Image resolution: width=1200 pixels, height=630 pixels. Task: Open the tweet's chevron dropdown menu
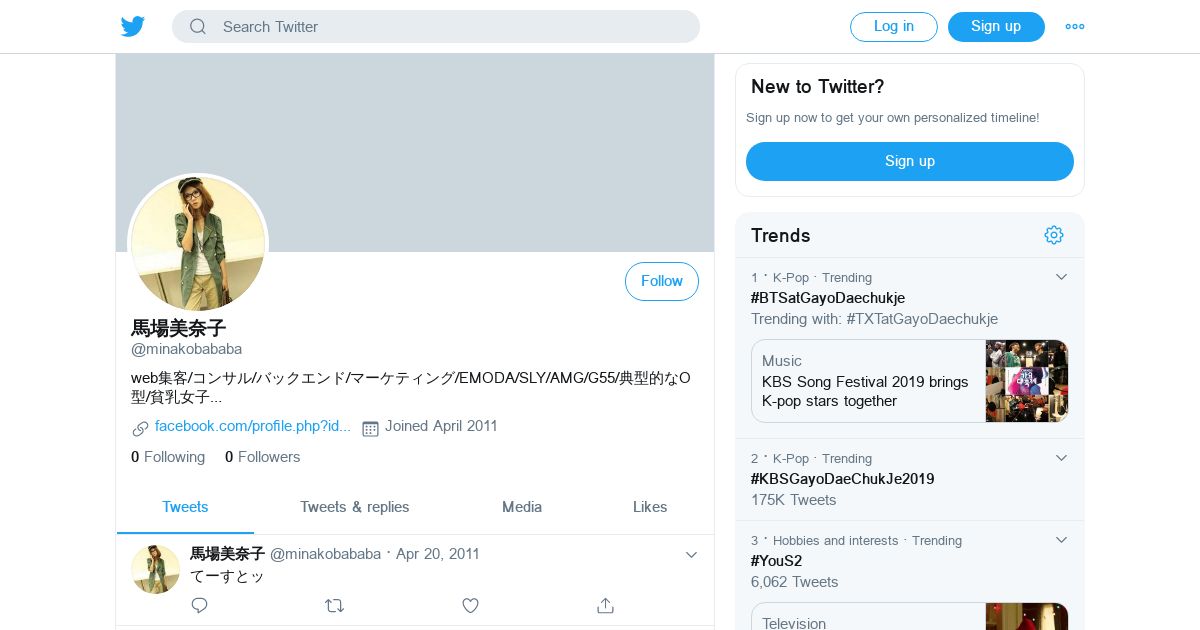pos(691,555)
